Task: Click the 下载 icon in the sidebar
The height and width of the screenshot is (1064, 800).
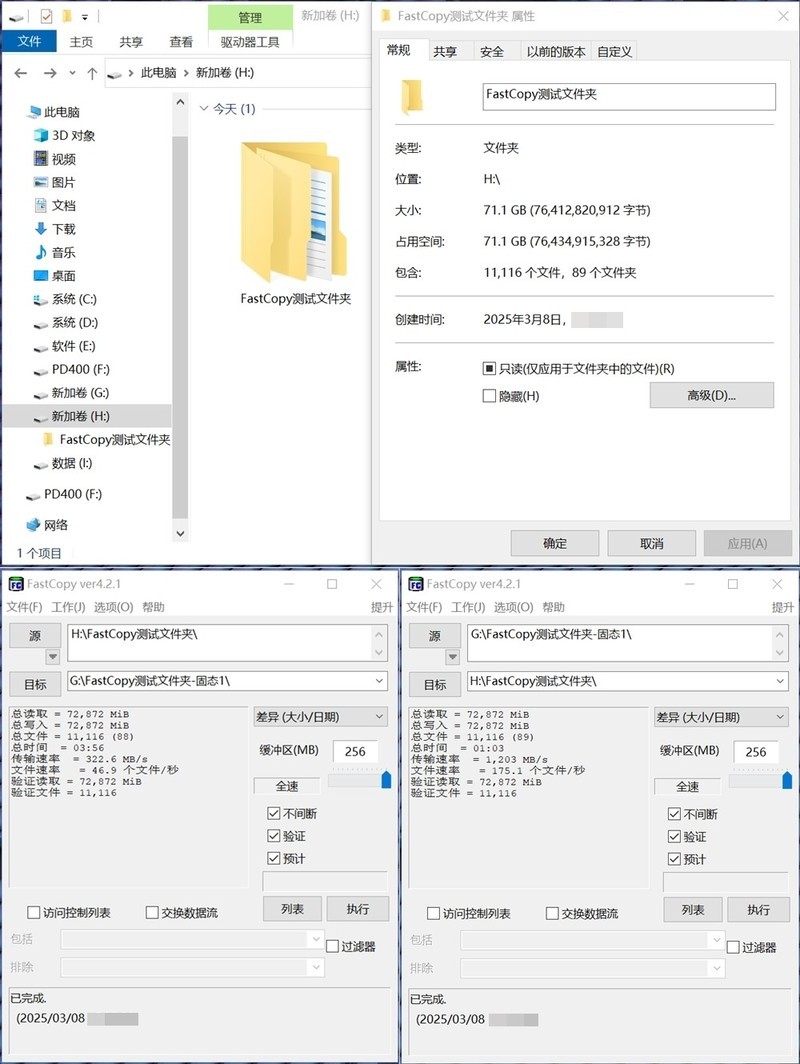Action: [40, 229]
